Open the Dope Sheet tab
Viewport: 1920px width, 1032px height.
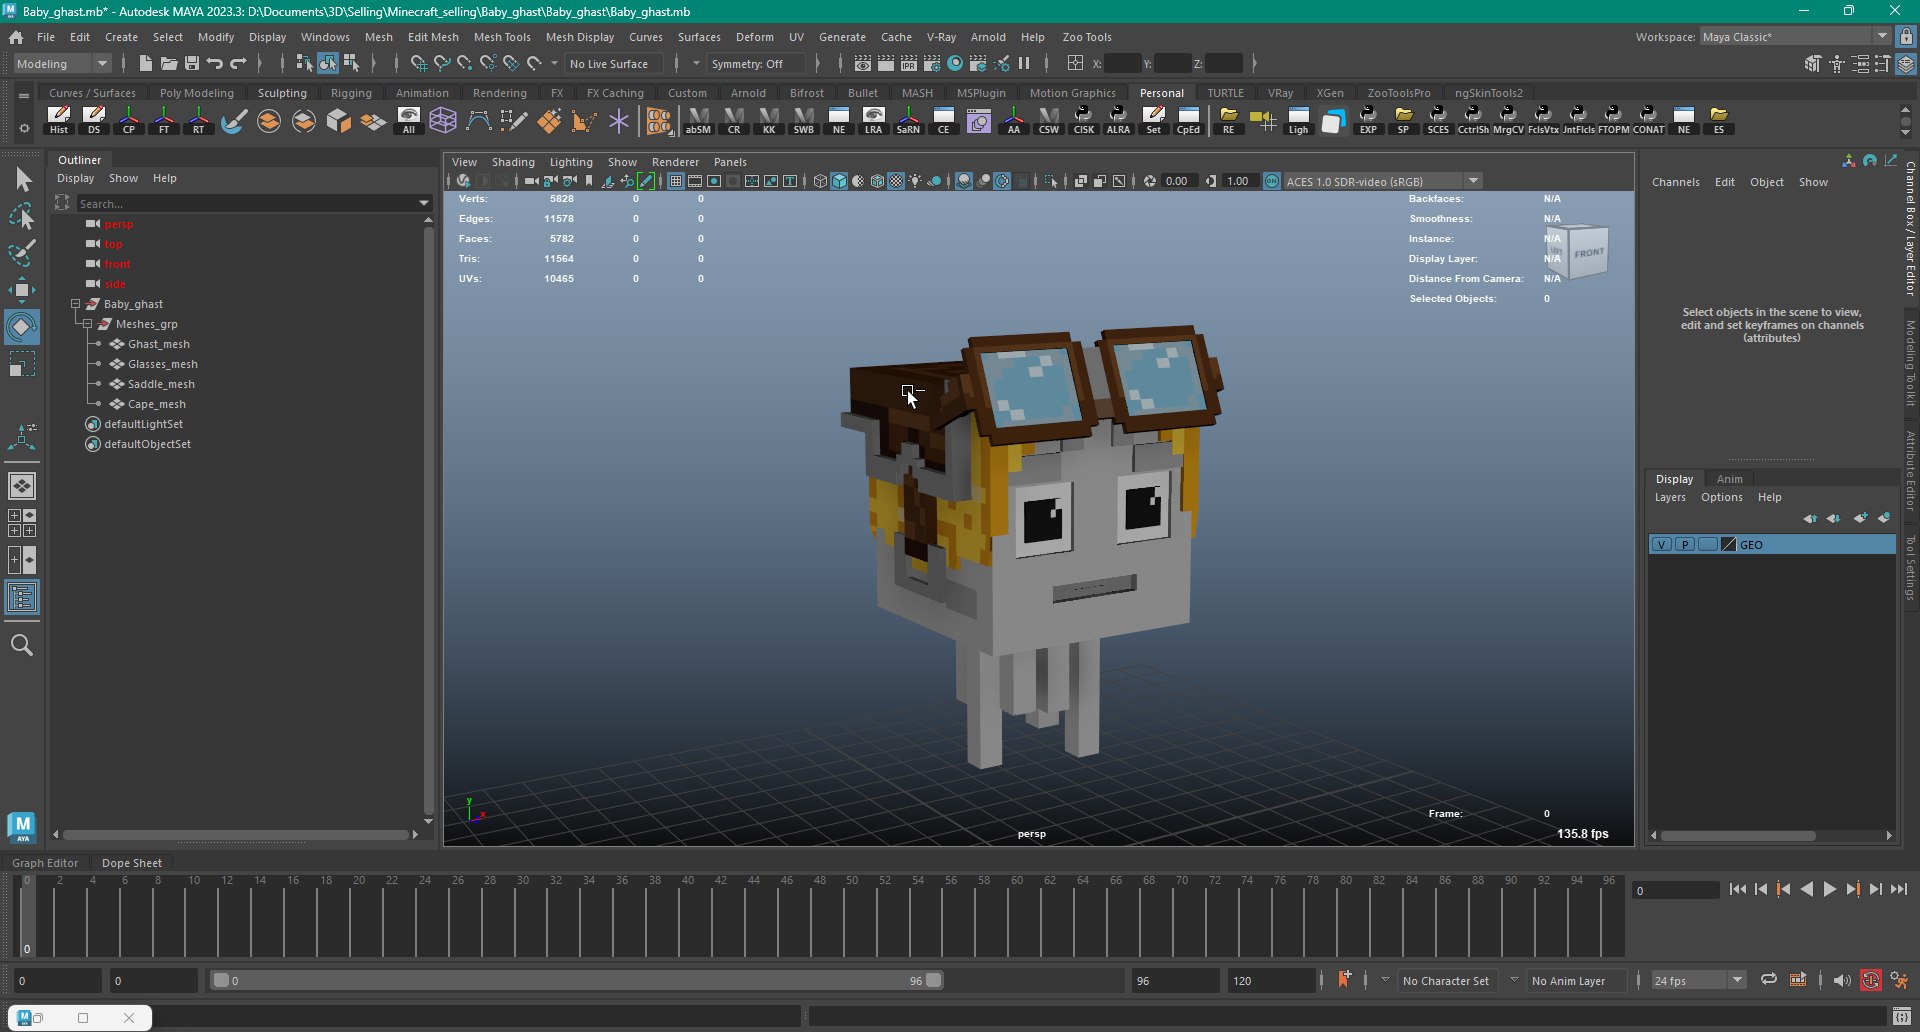coord(131,863)
